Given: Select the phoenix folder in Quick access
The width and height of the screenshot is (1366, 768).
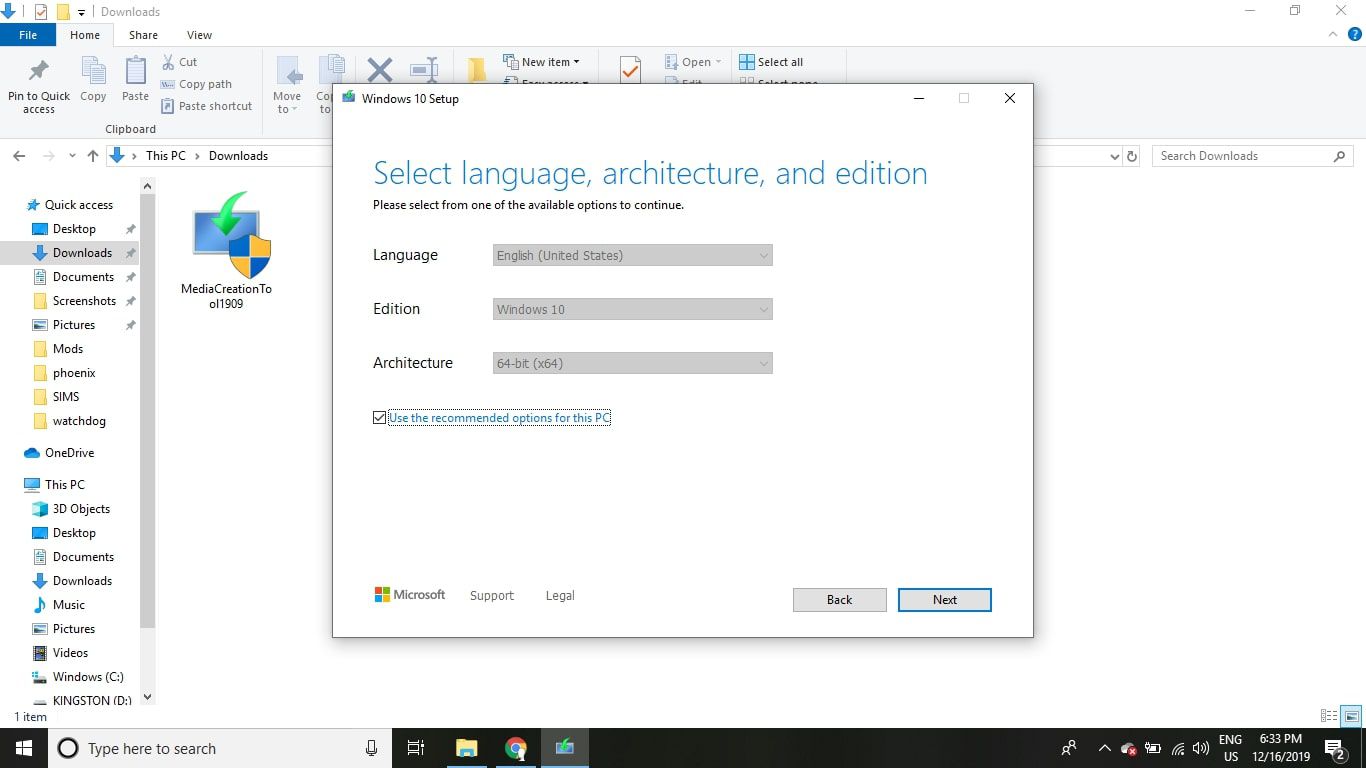Looking at the screenshot, I should 74,373.
